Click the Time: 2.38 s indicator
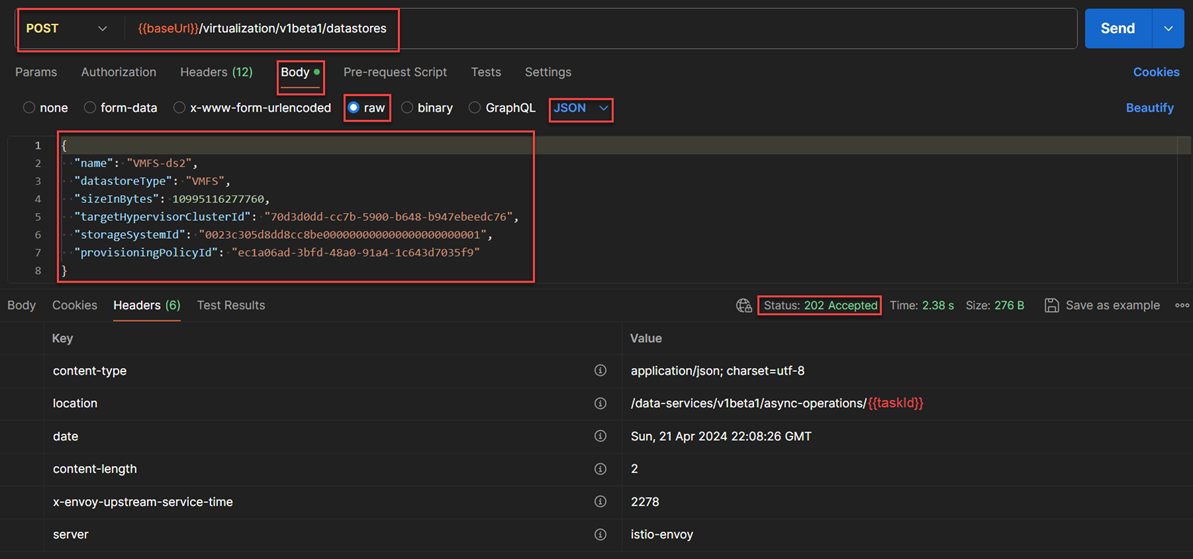 [x=922, y=306]
